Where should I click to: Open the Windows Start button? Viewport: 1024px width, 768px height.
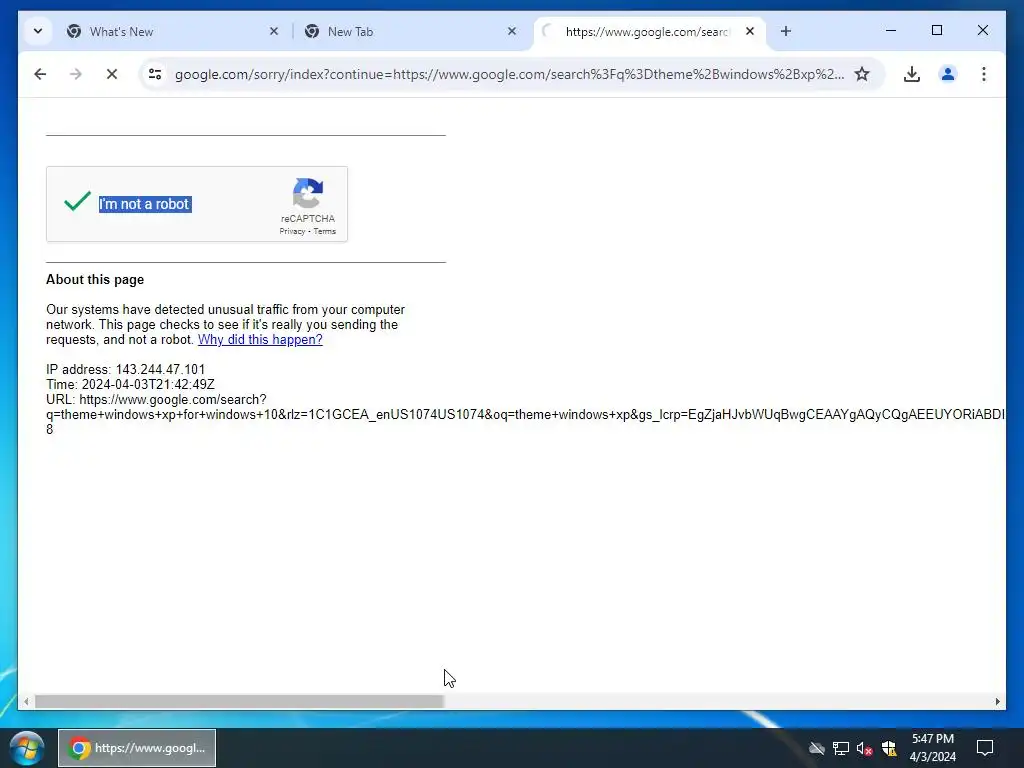click(x=27, y=748)
